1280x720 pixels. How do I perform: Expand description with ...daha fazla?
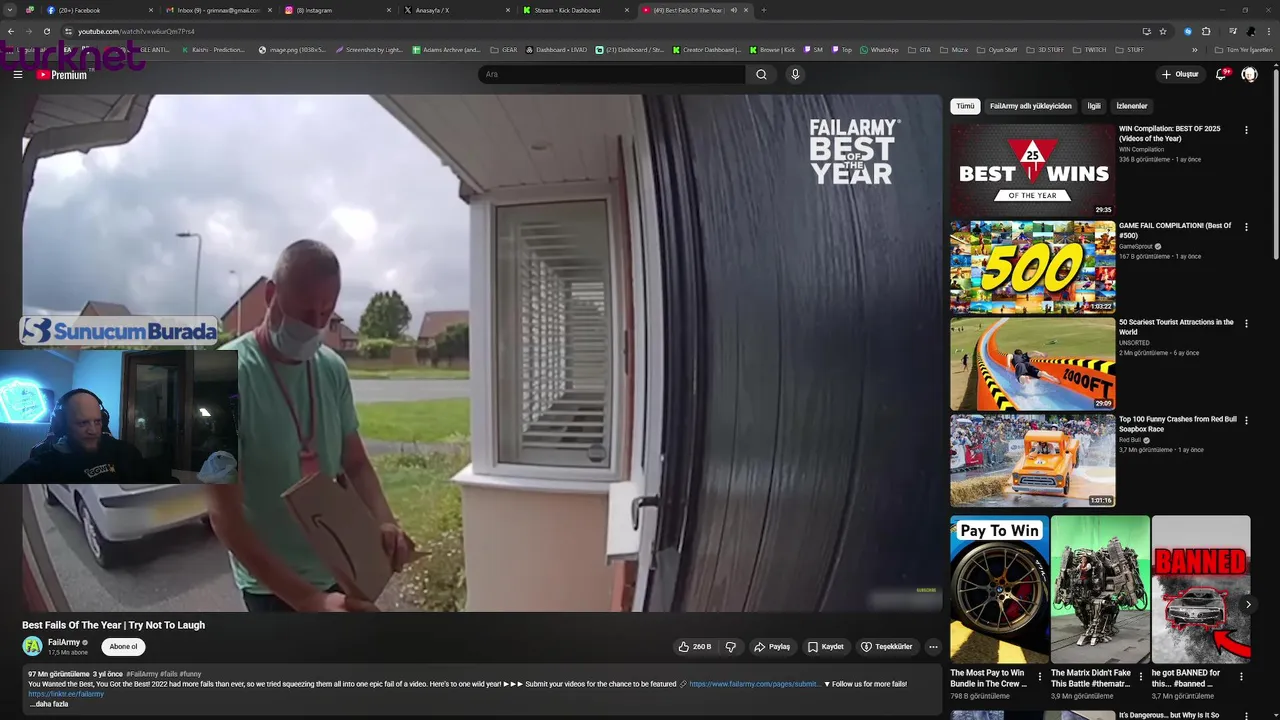(49, 704)
